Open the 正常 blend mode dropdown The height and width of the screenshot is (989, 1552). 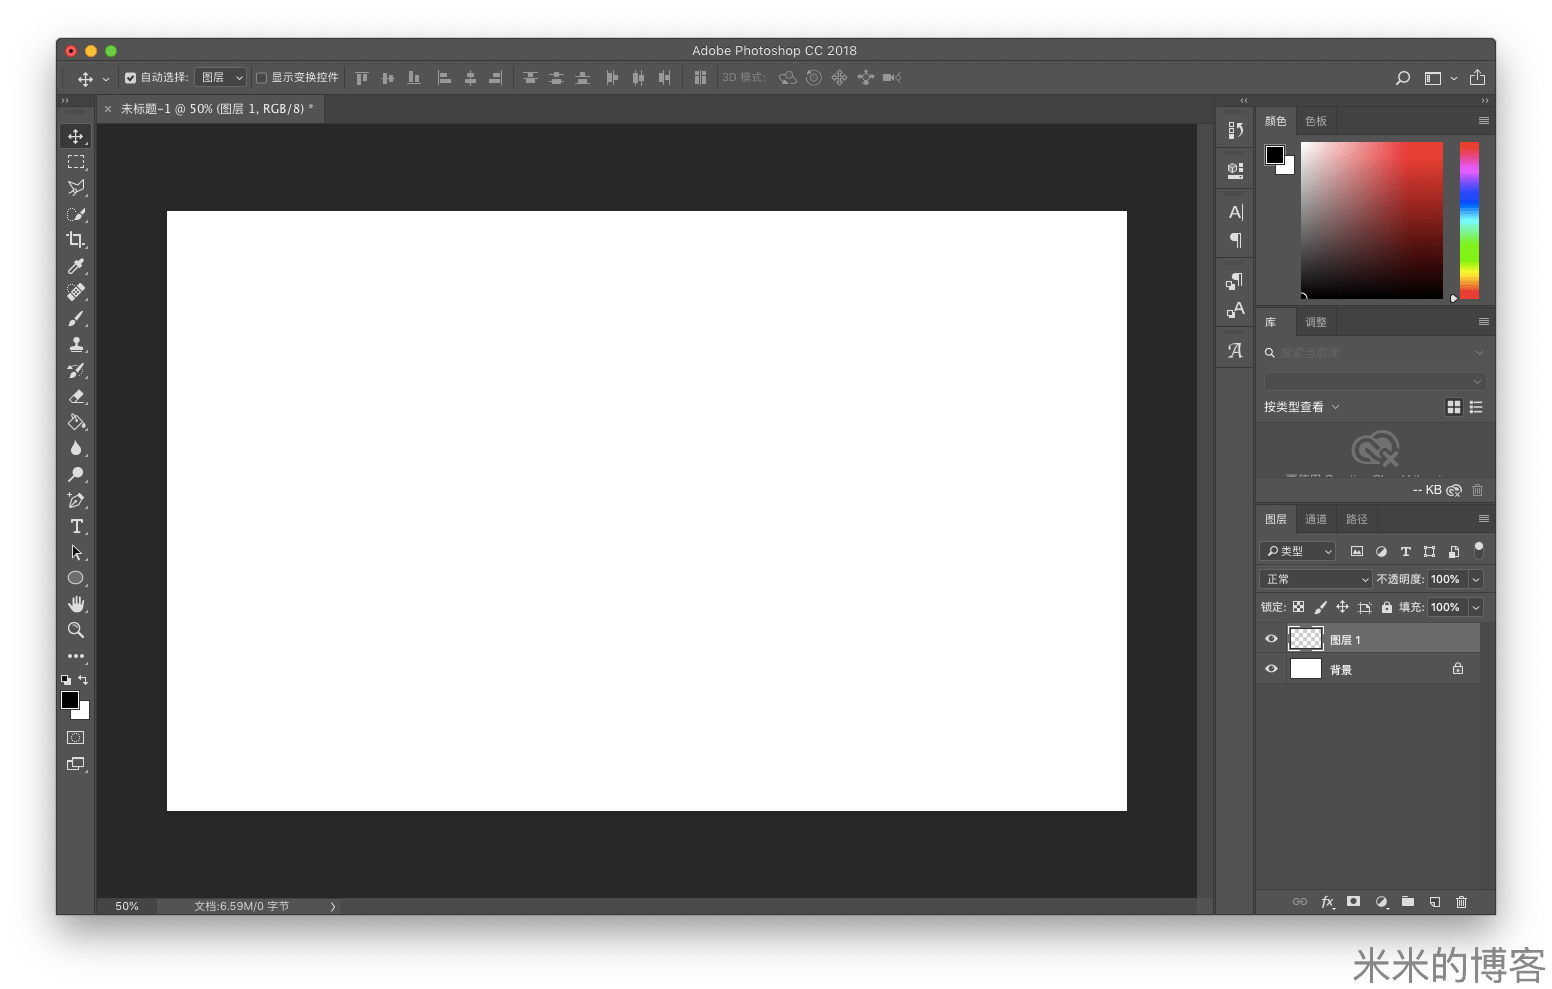coord(1316,579)
